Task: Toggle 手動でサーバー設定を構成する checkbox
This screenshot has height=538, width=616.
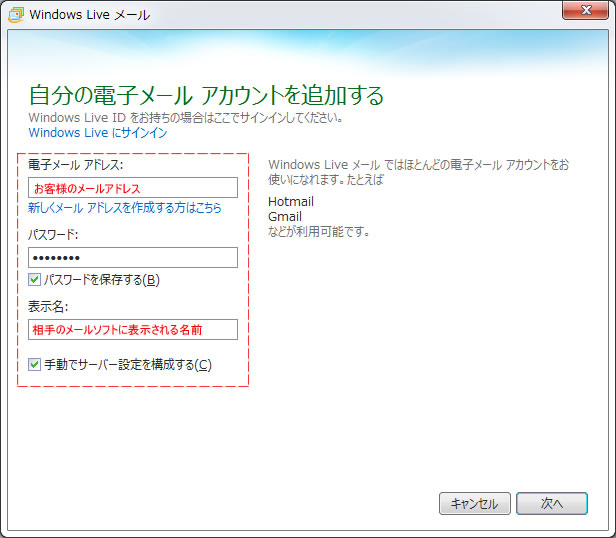Action: point(35,364)
